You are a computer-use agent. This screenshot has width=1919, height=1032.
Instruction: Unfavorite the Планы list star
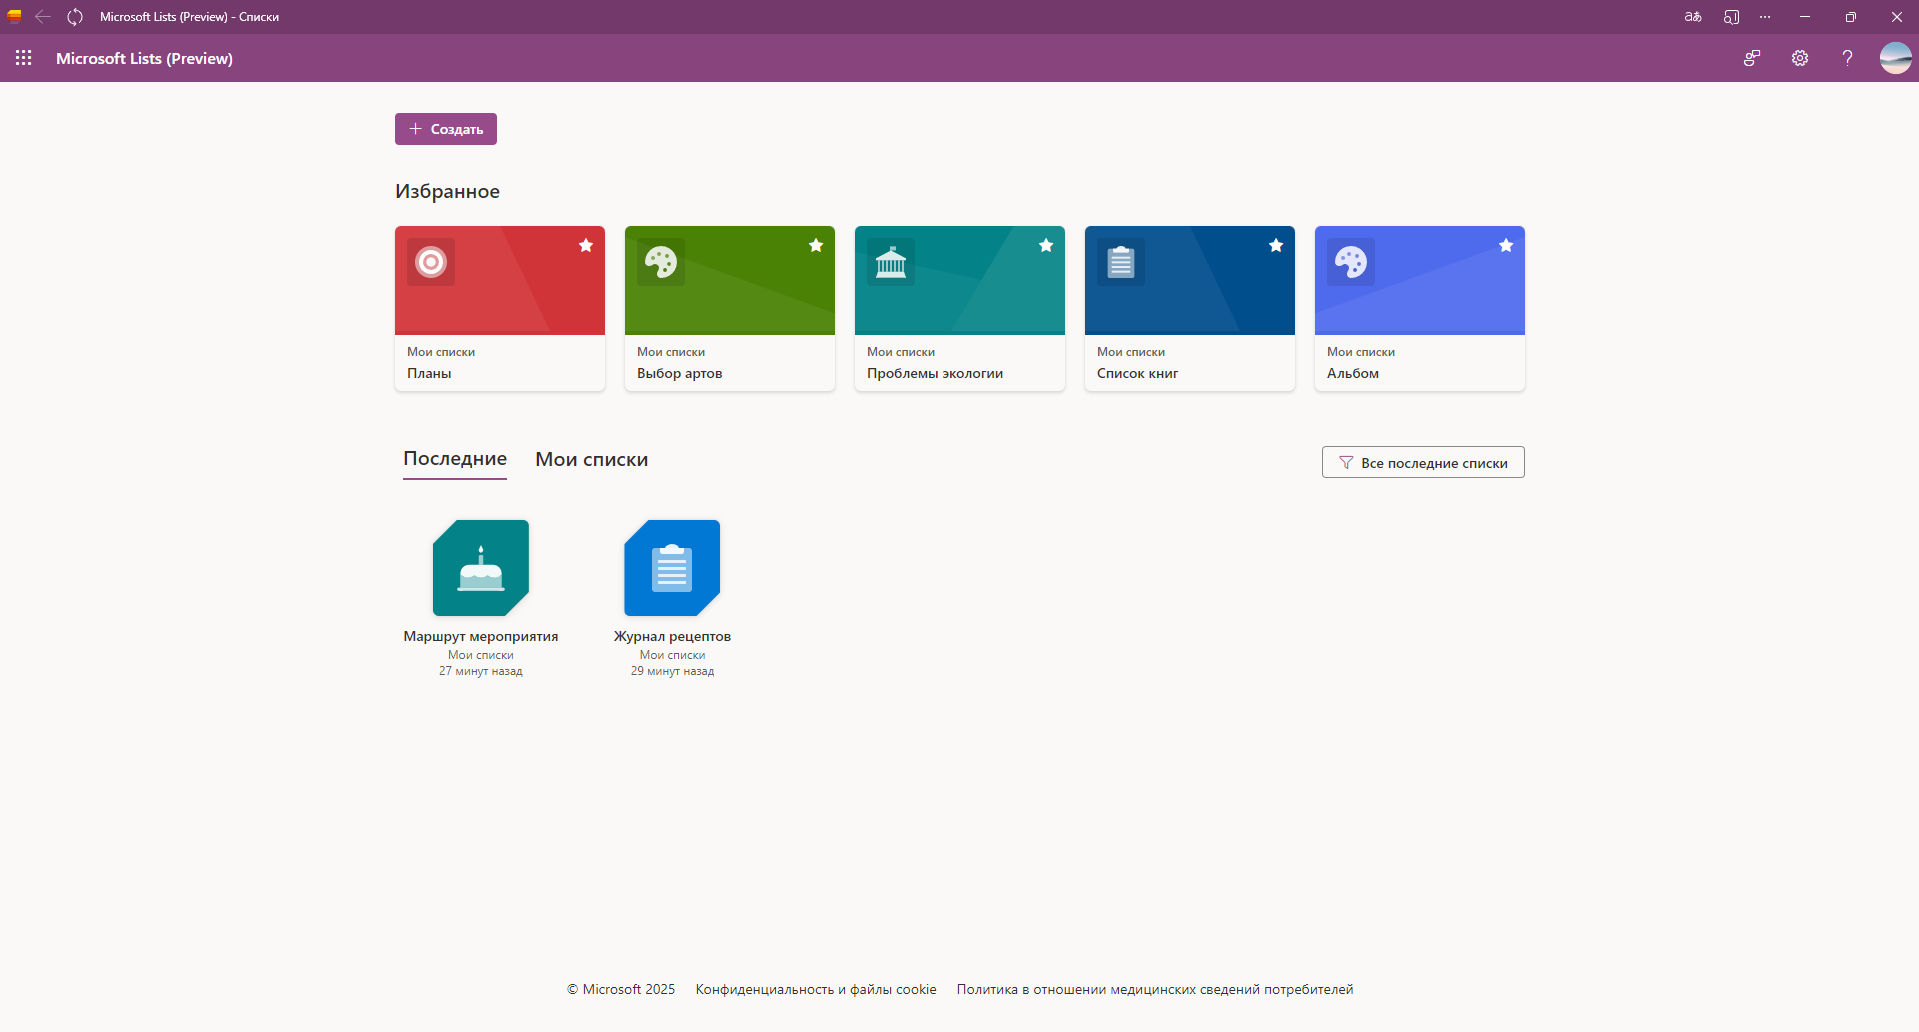click(x=586, y=246)
